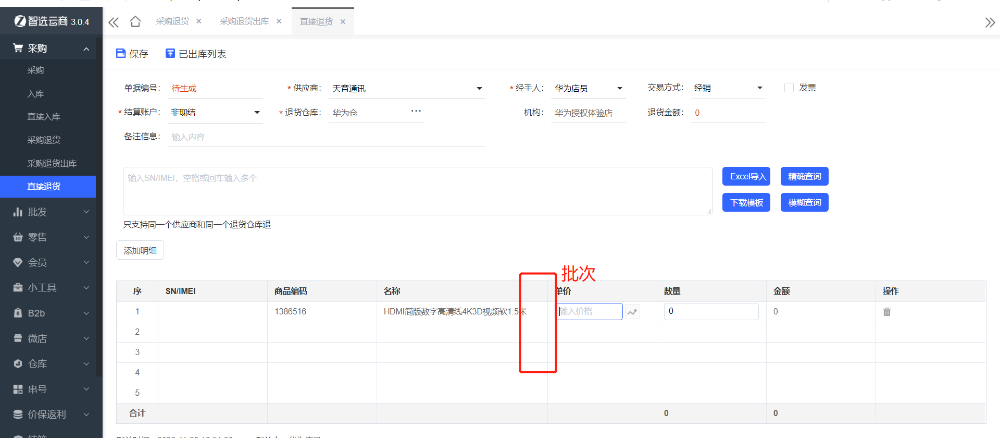1000x438 pixels.
Task: Click the 输入价格 price input field
Action: point(588,312)
